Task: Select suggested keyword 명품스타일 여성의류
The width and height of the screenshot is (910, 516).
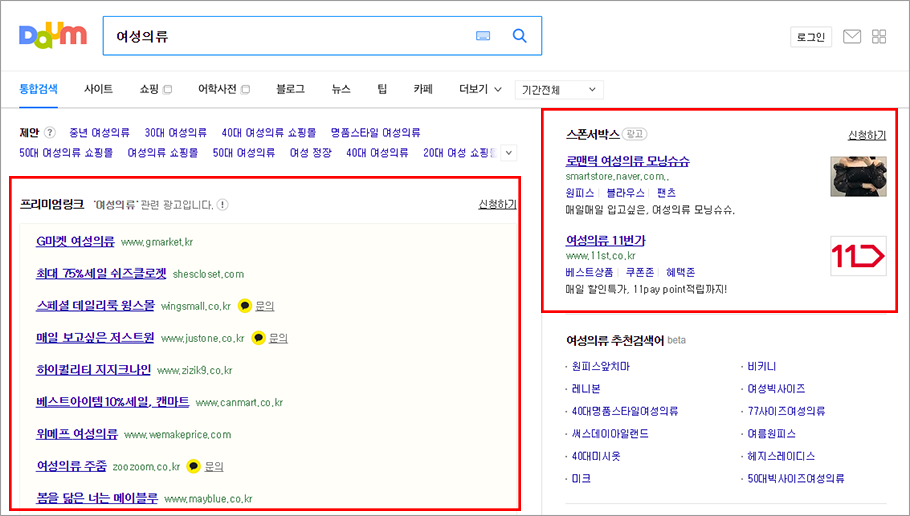Action: 375,133
